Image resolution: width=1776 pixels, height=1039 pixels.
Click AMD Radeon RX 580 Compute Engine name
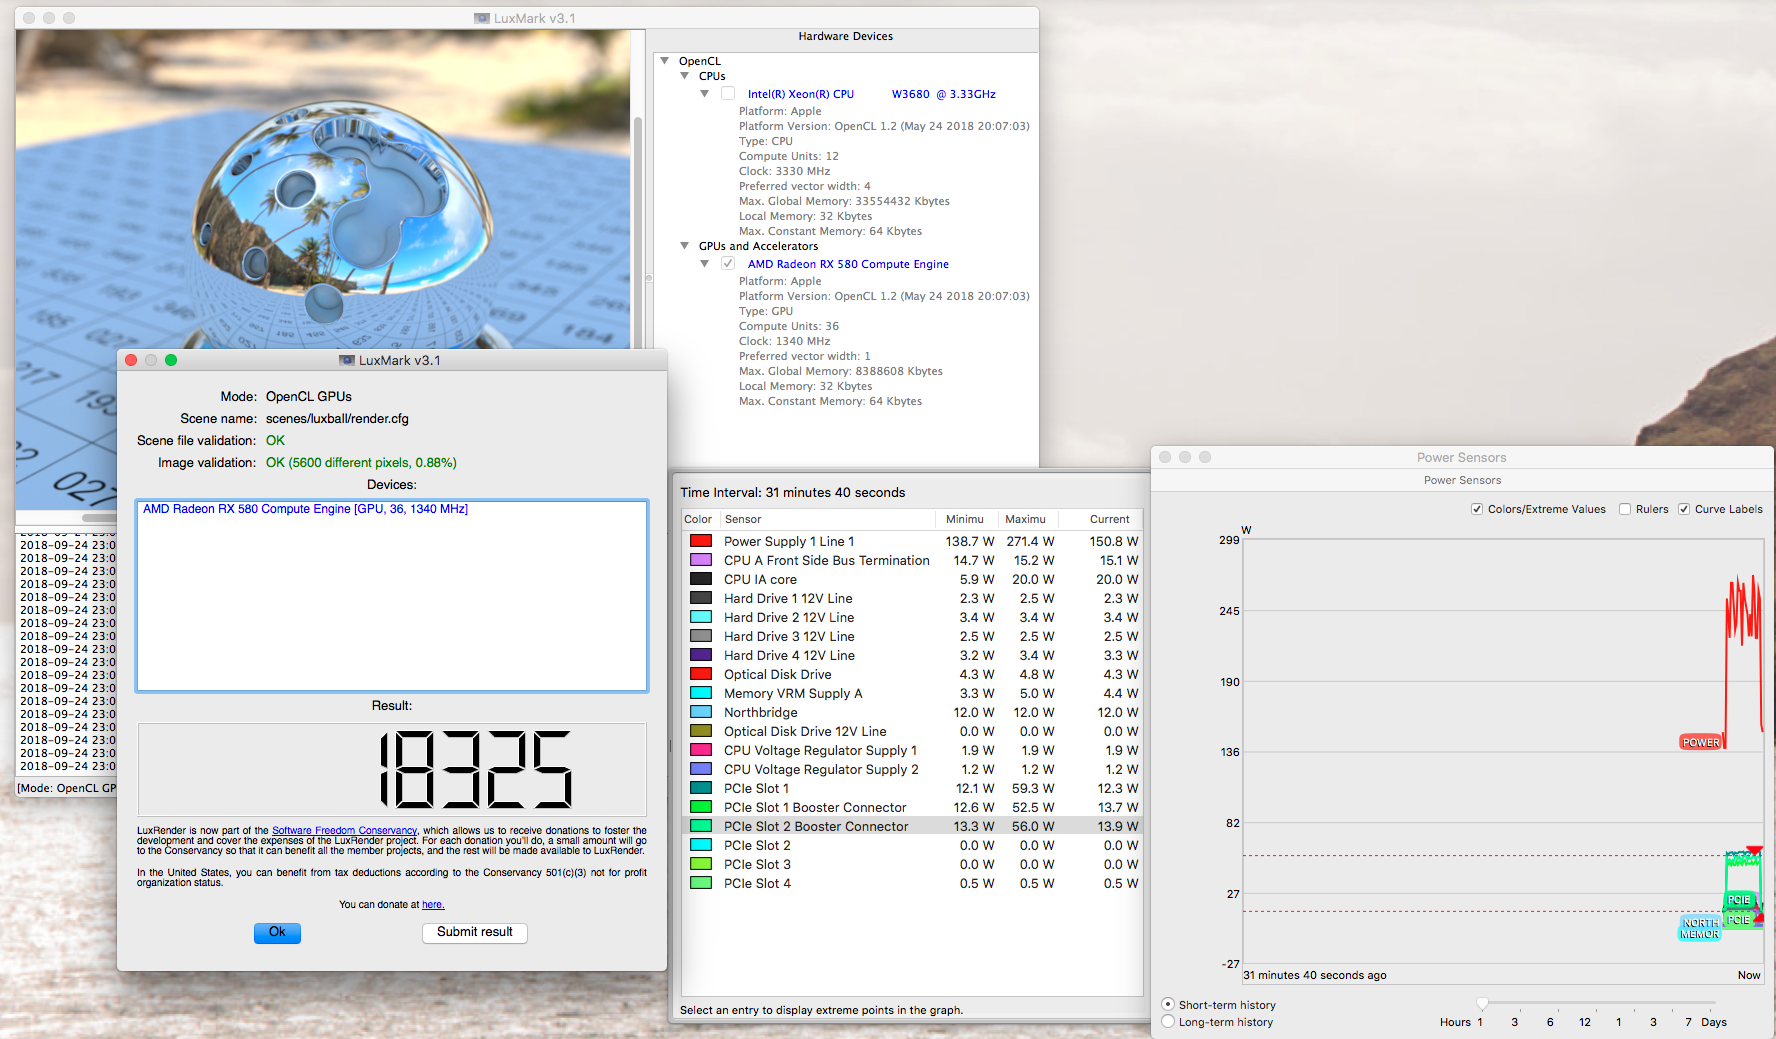pyautogui.click(x=848, y=264)
